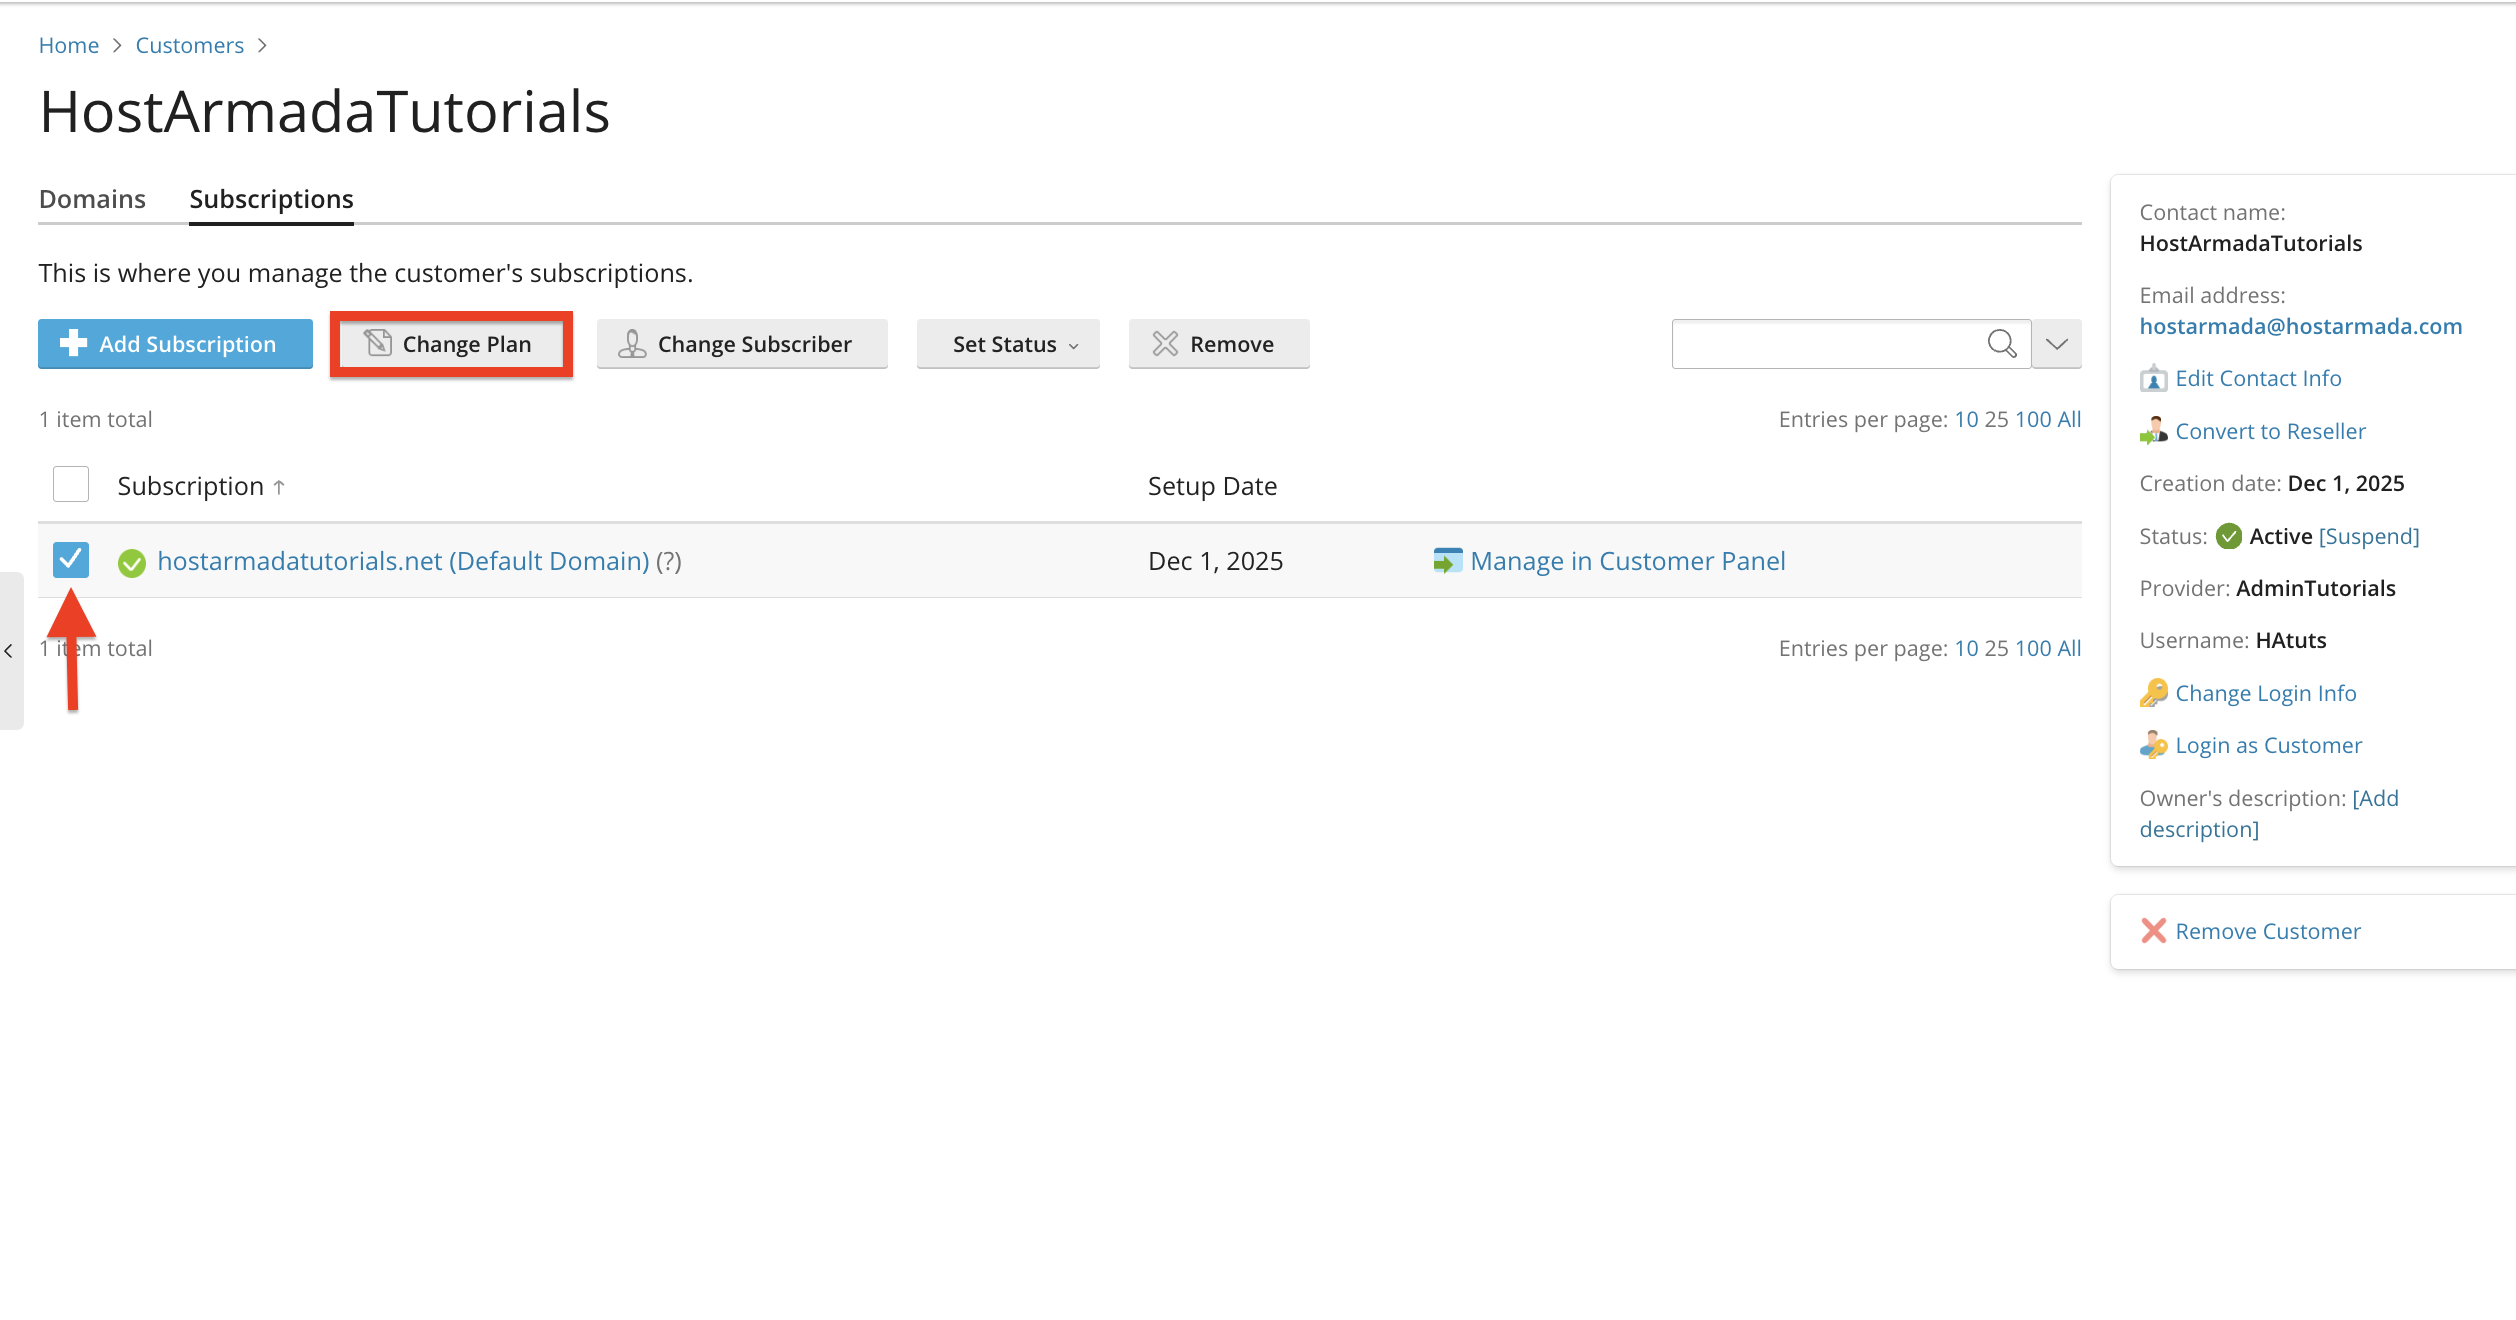2516x1320 pixels.
Task: Click the Login as Customer link
Action: (x=2268, y=745)
